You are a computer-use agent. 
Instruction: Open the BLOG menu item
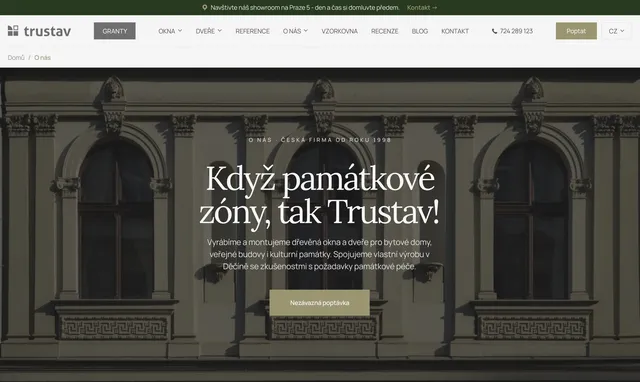pos(420,31)
